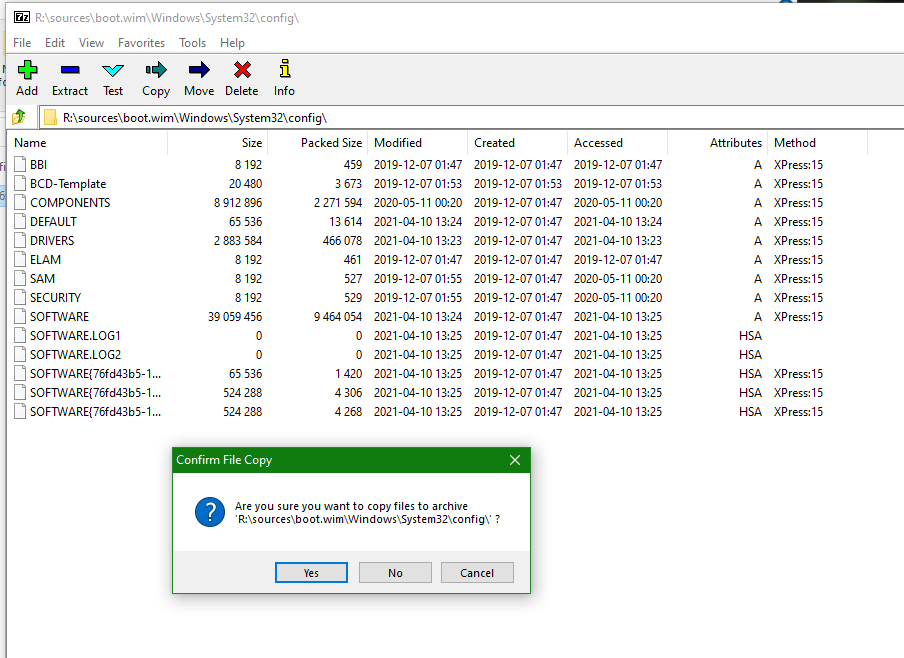This screenshot has height=658, width=904.
Task: Click BBI packed size 459
Action: pyautogui.click(x=353, y=164)
